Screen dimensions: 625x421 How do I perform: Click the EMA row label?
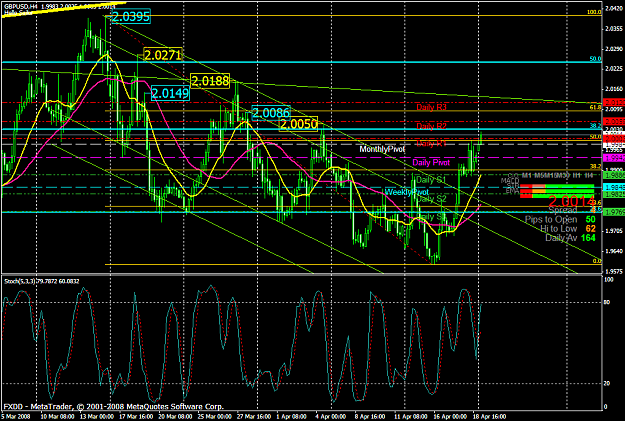(x=513, y=192)
